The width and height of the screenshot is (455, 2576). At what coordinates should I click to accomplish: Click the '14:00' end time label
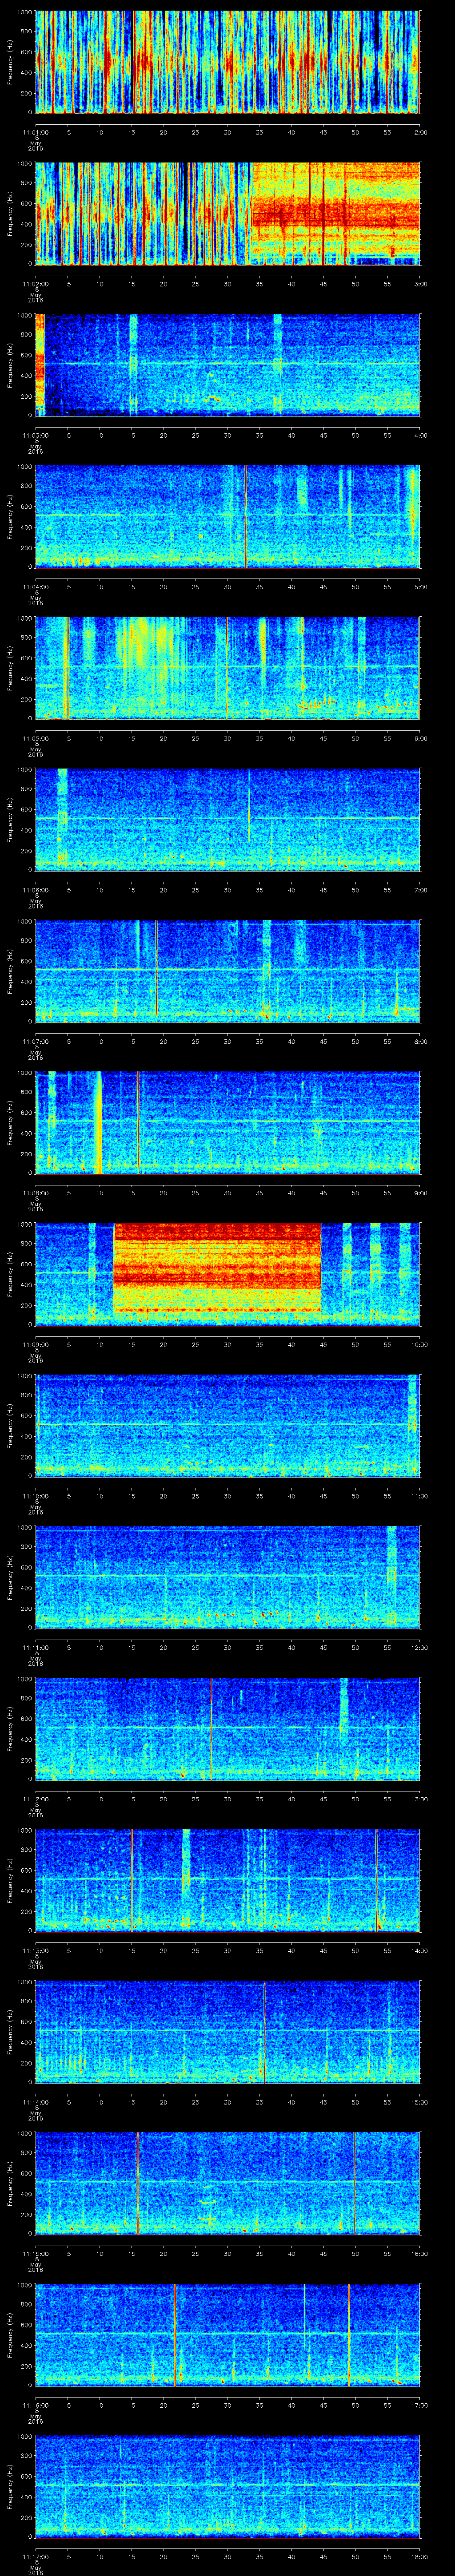pos(419,1950)
